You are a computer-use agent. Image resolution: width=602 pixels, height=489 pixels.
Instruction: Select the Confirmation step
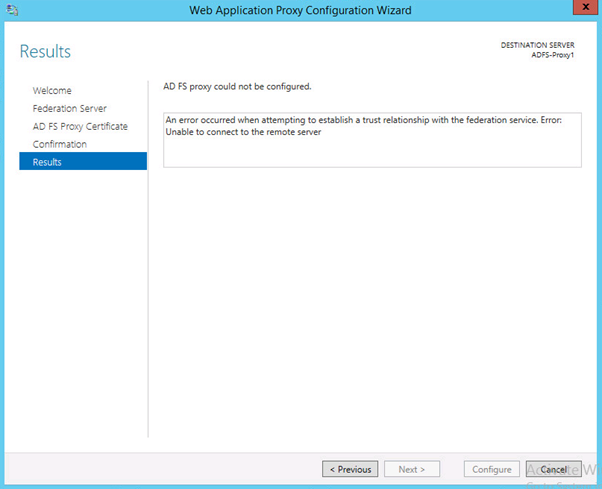tap(60, 144)
